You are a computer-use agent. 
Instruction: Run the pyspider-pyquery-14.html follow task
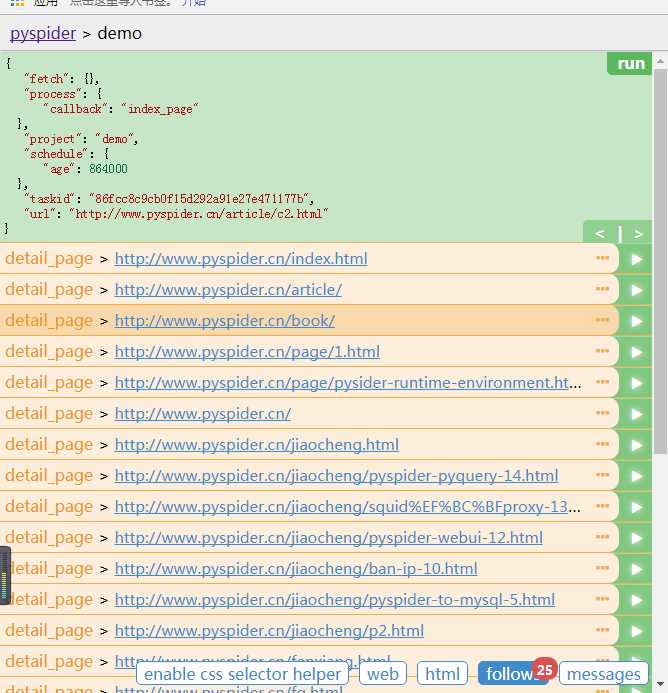[636, 476]
